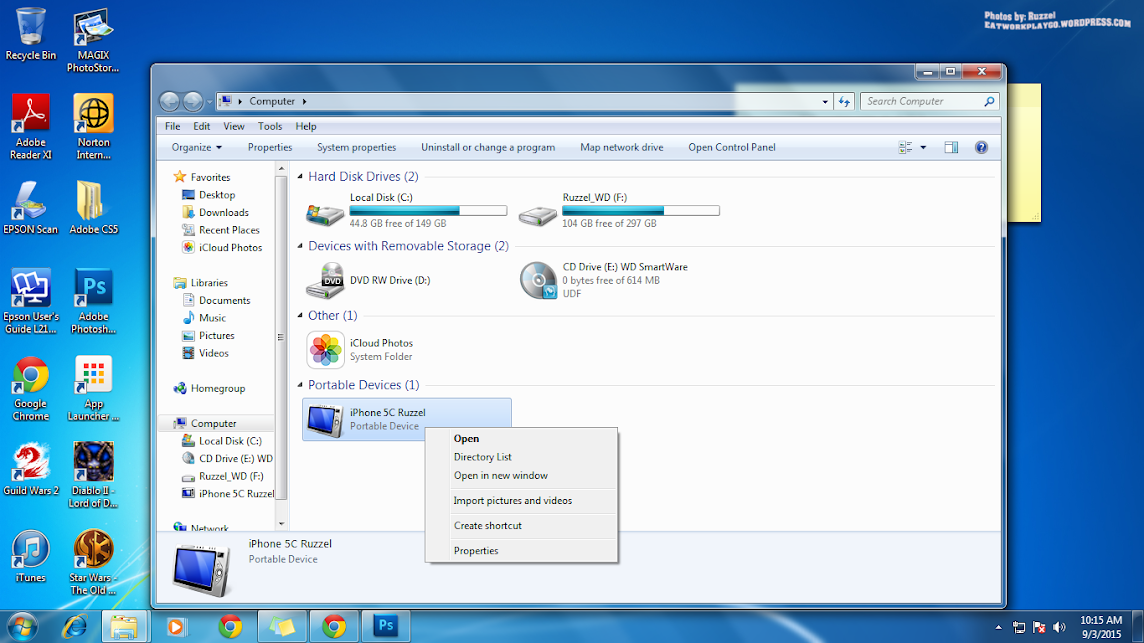
Task: Open MAGIX PhotoStory desktop shortcut
Action: pyautogui.click(x=93, y=40)
